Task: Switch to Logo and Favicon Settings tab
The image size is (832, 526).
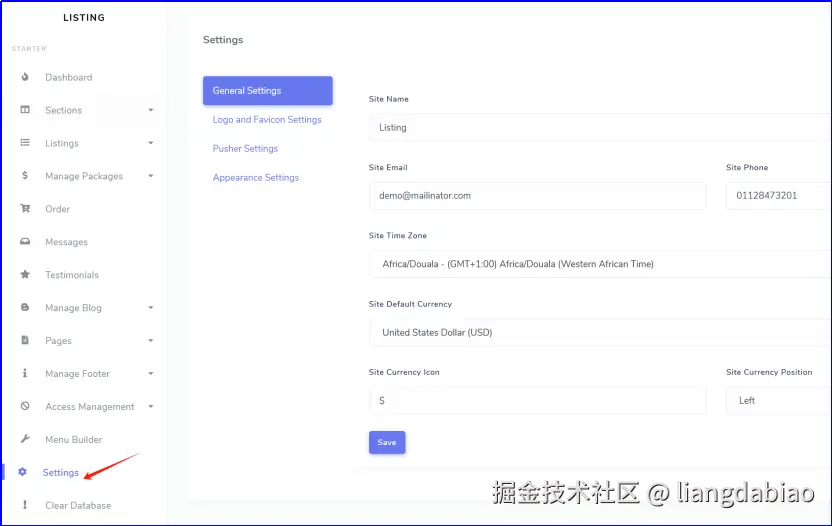Action: point(267,119)
